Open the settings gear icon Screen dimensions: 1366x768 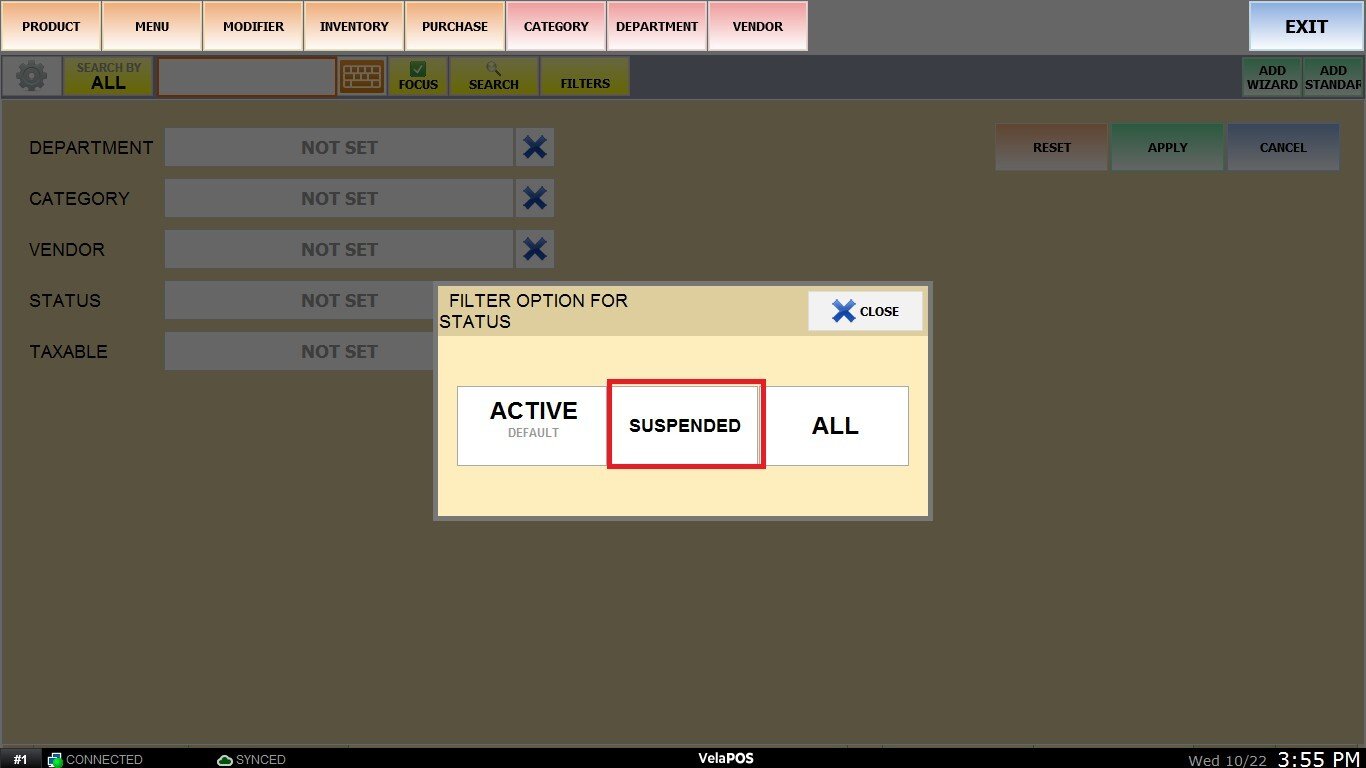pyautogui.click(x=32, y=77)
